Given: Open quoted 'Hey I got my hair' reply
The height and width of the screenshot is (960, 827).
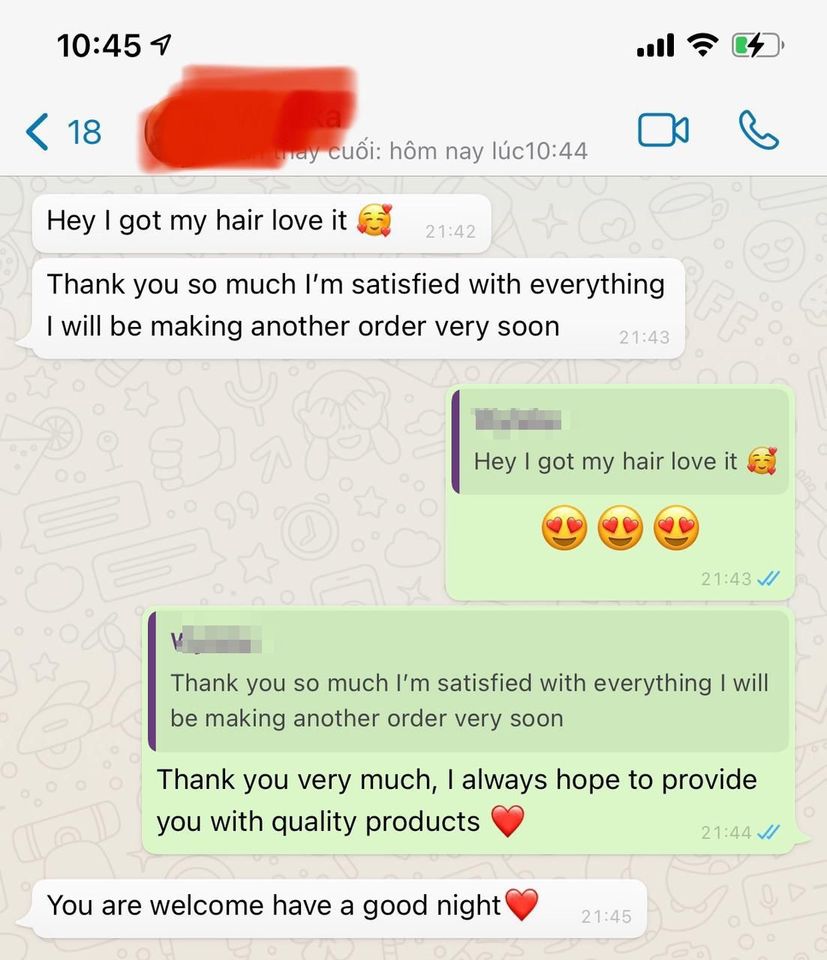Looking at the screenshot, I should [621, 441].
